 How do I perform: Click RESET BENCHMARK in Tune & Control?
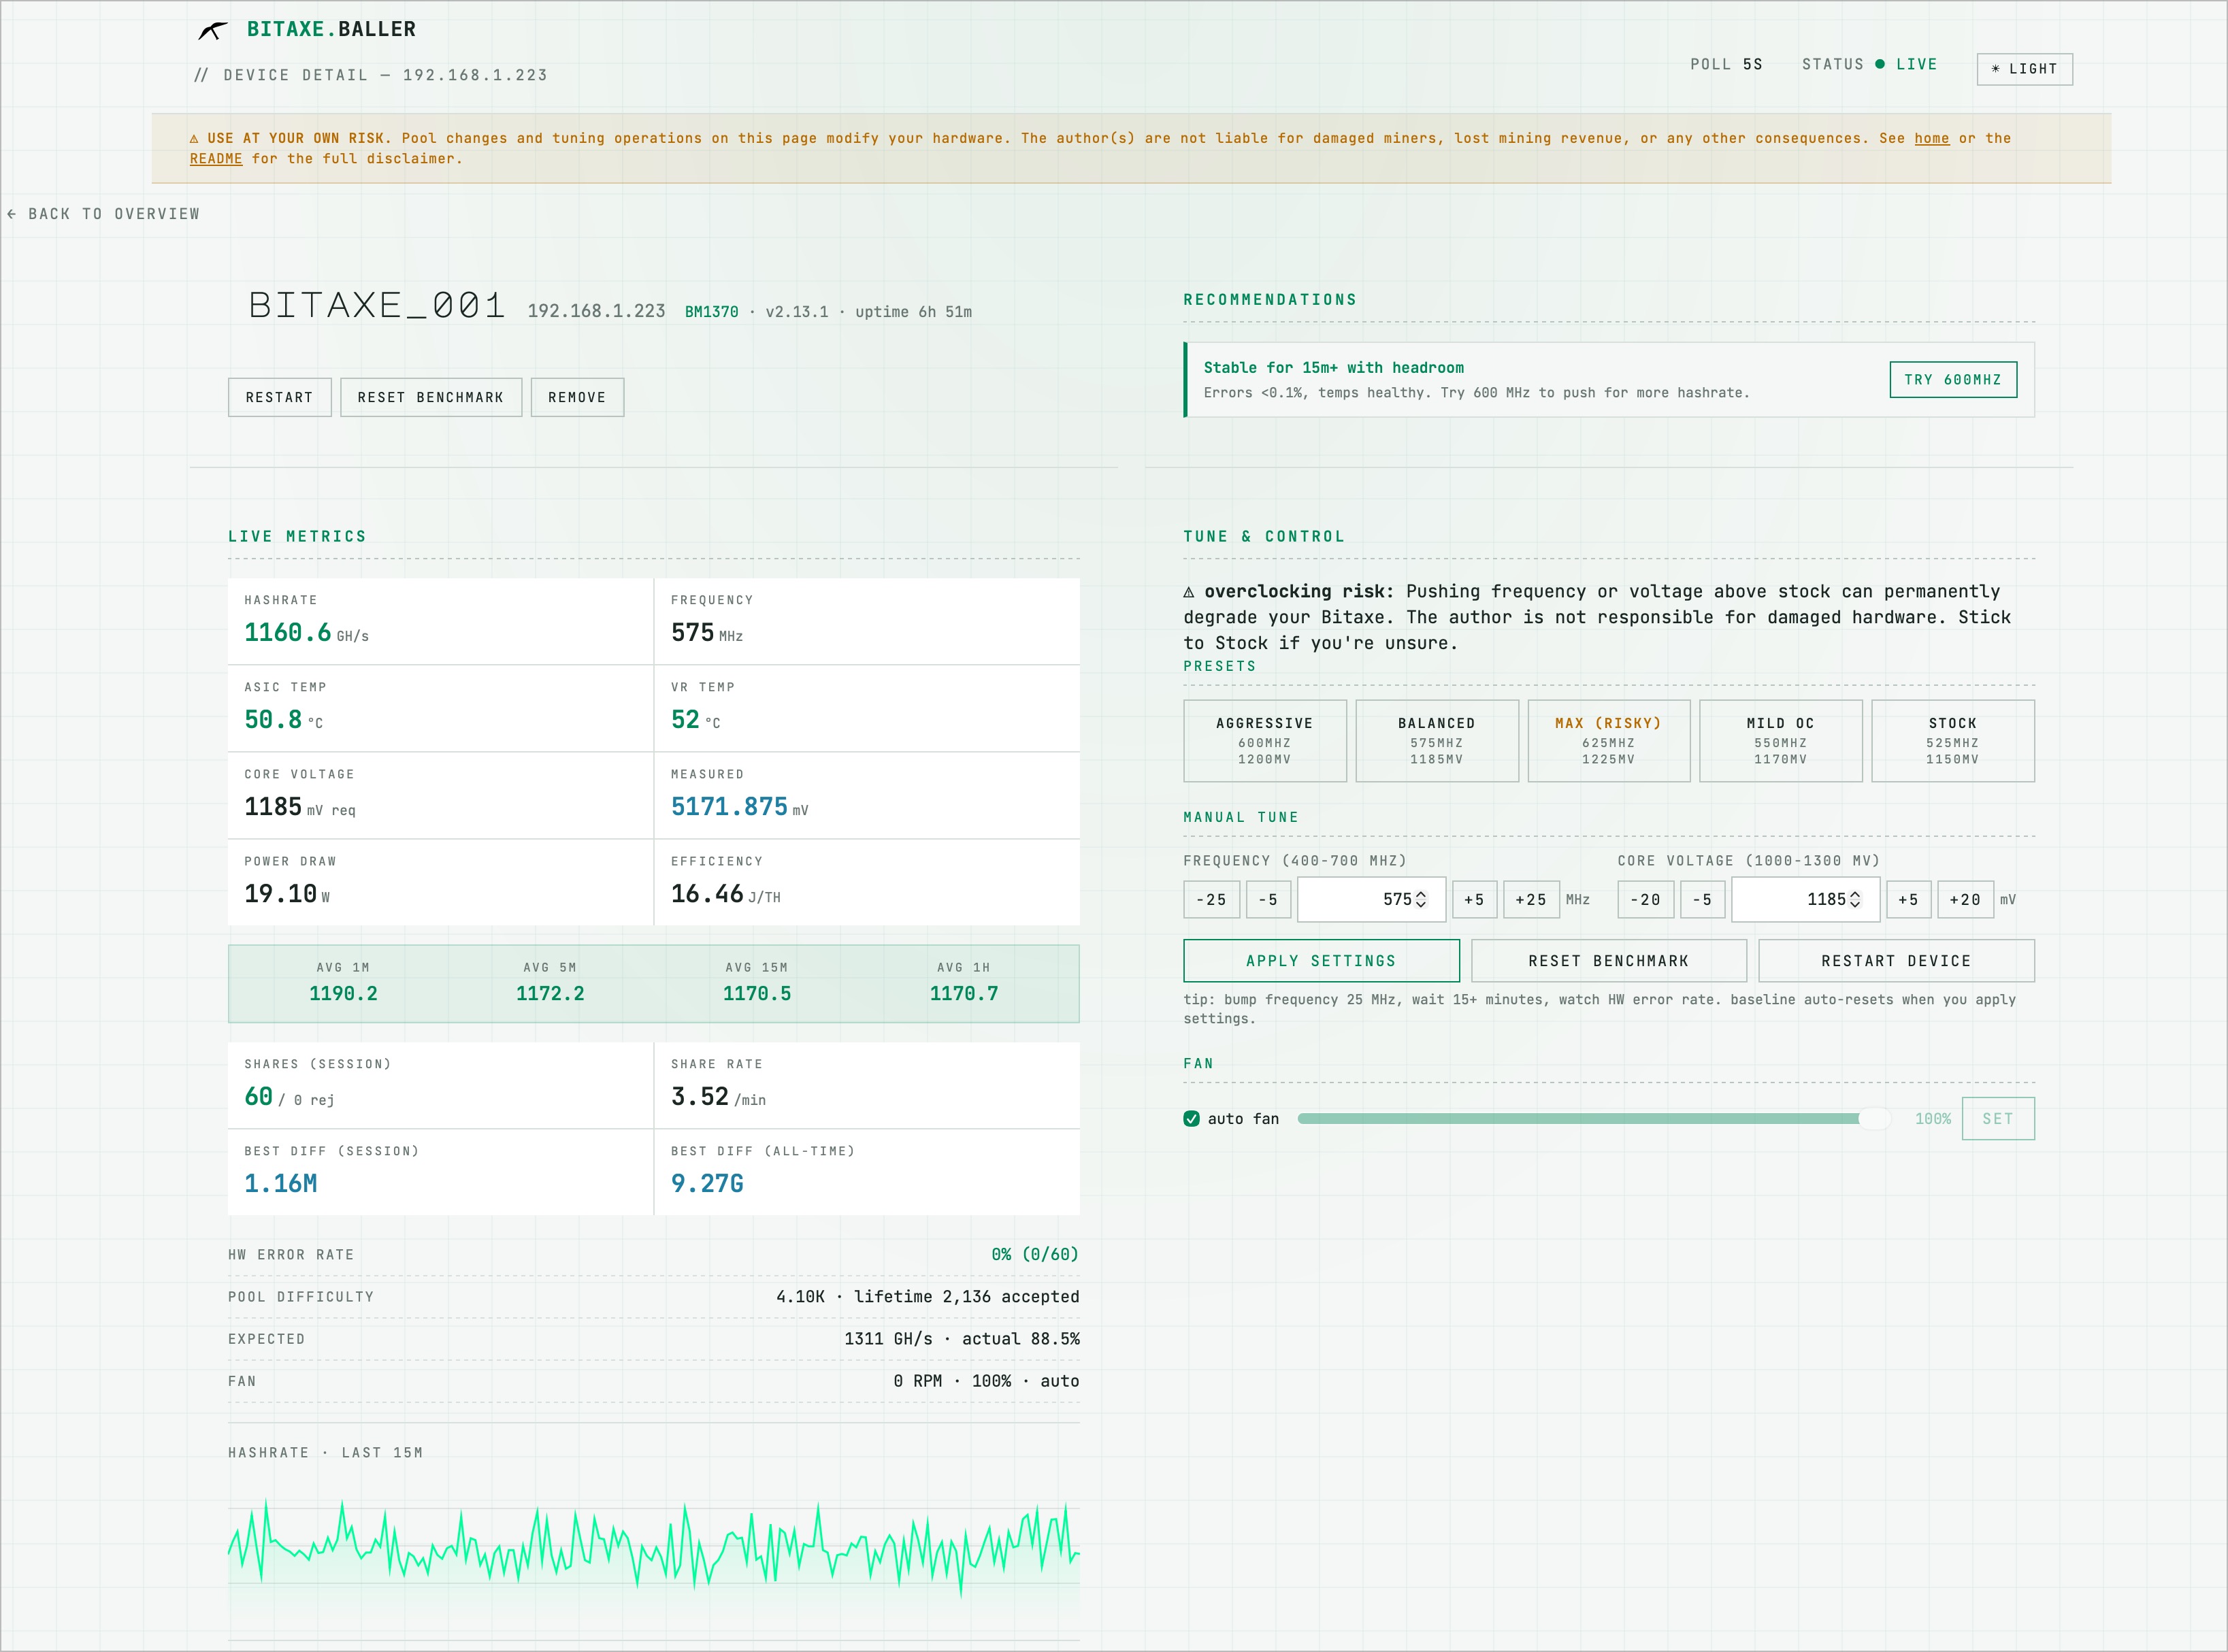[x=1608, y=960]
